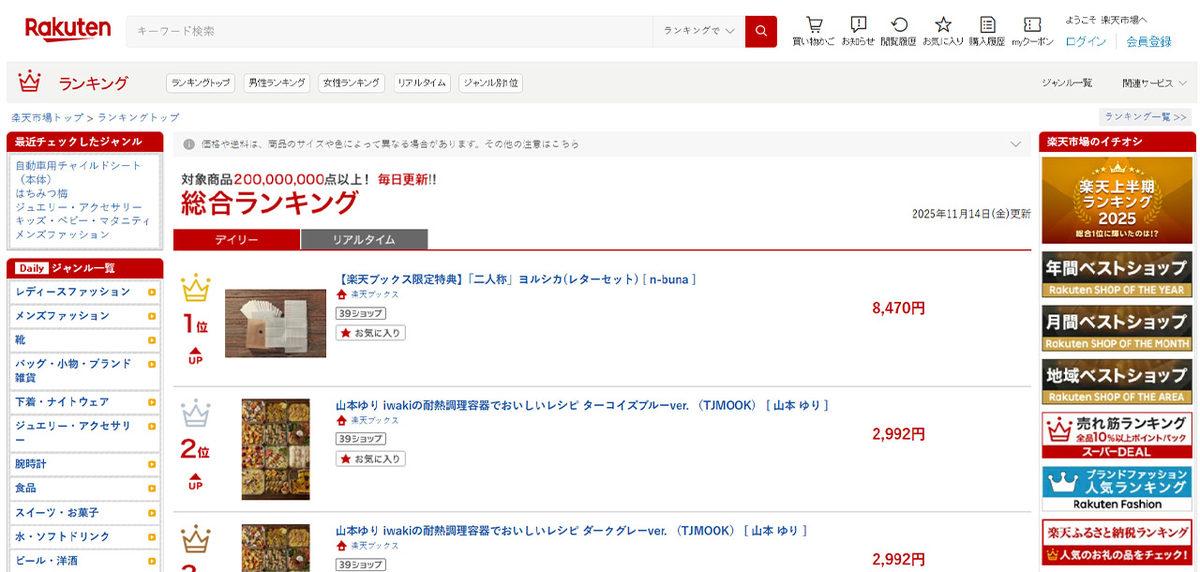This screenshot has height=572, width=1200.
Task: Open the rank 1 product thumbnail
Action: (275, 323)
